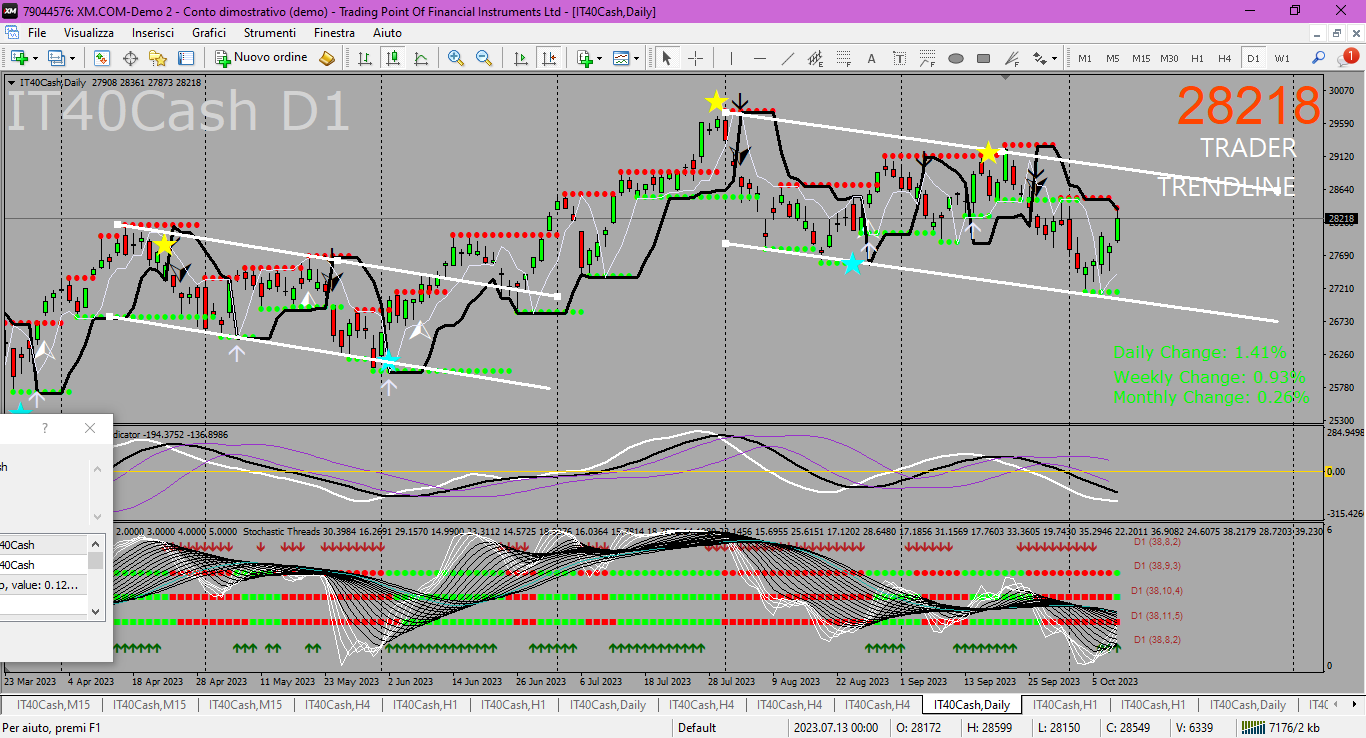Pick the trendline drawing tool
This screenshot has width=1366, height=738.
[x=788, y=58]
